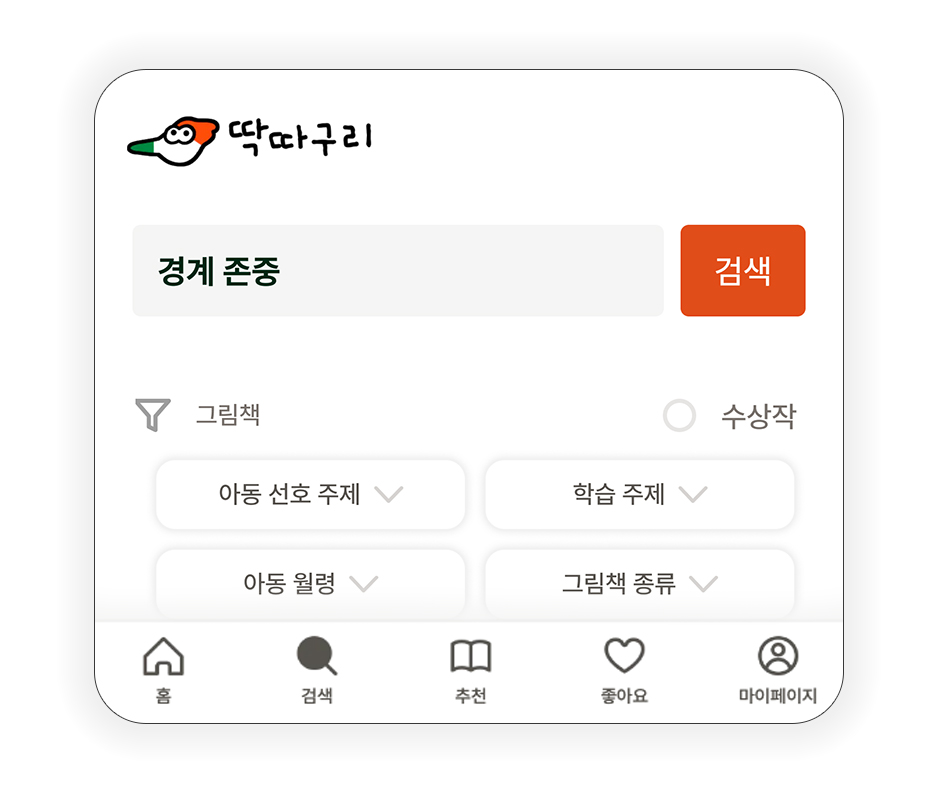Open the profile via the person icon

point(778,655)
